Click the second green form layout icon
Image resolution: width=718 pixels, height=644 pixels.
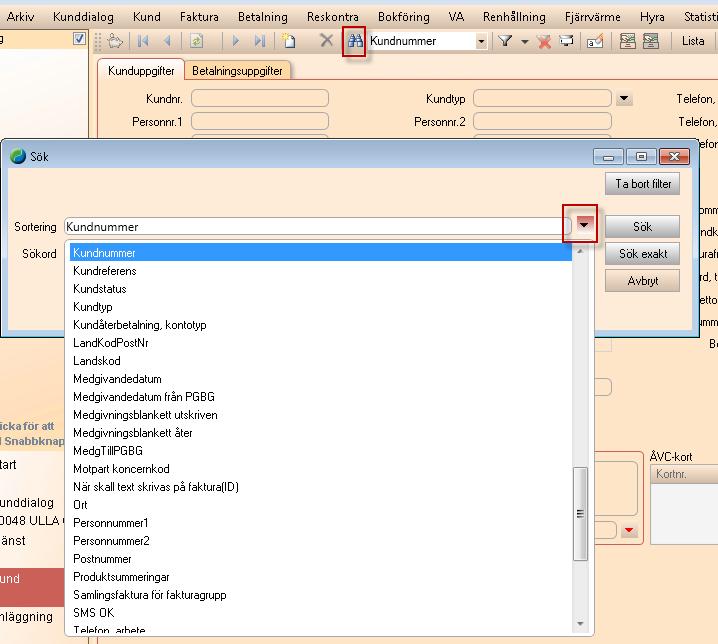coord(651,41)
